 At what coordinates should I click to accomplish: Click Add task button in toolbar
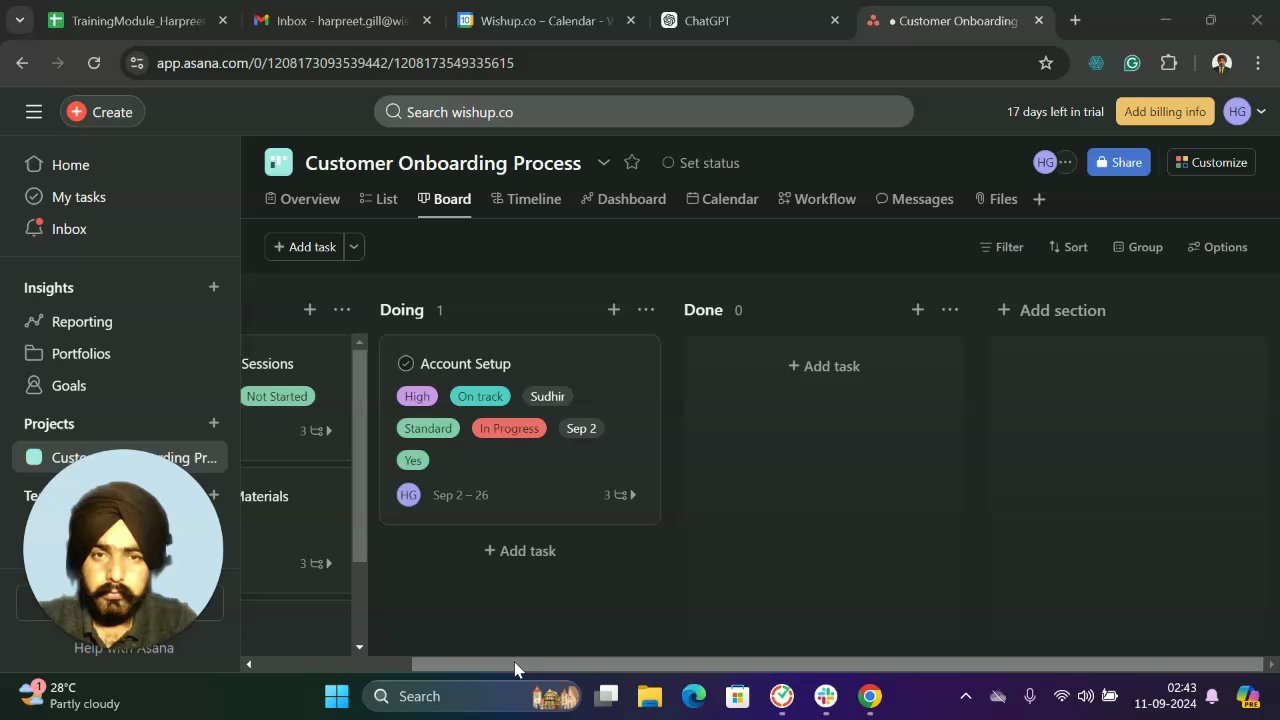tap(304, 247)
